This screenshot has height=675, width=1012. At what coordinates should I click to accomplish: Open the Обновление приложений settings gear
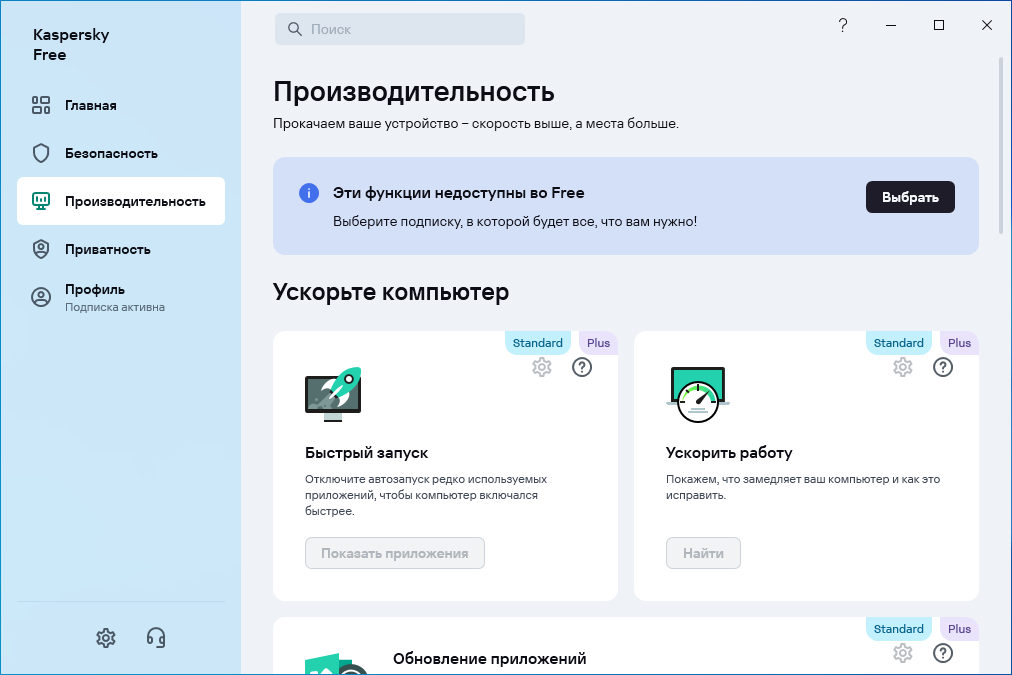coord(903,653)
